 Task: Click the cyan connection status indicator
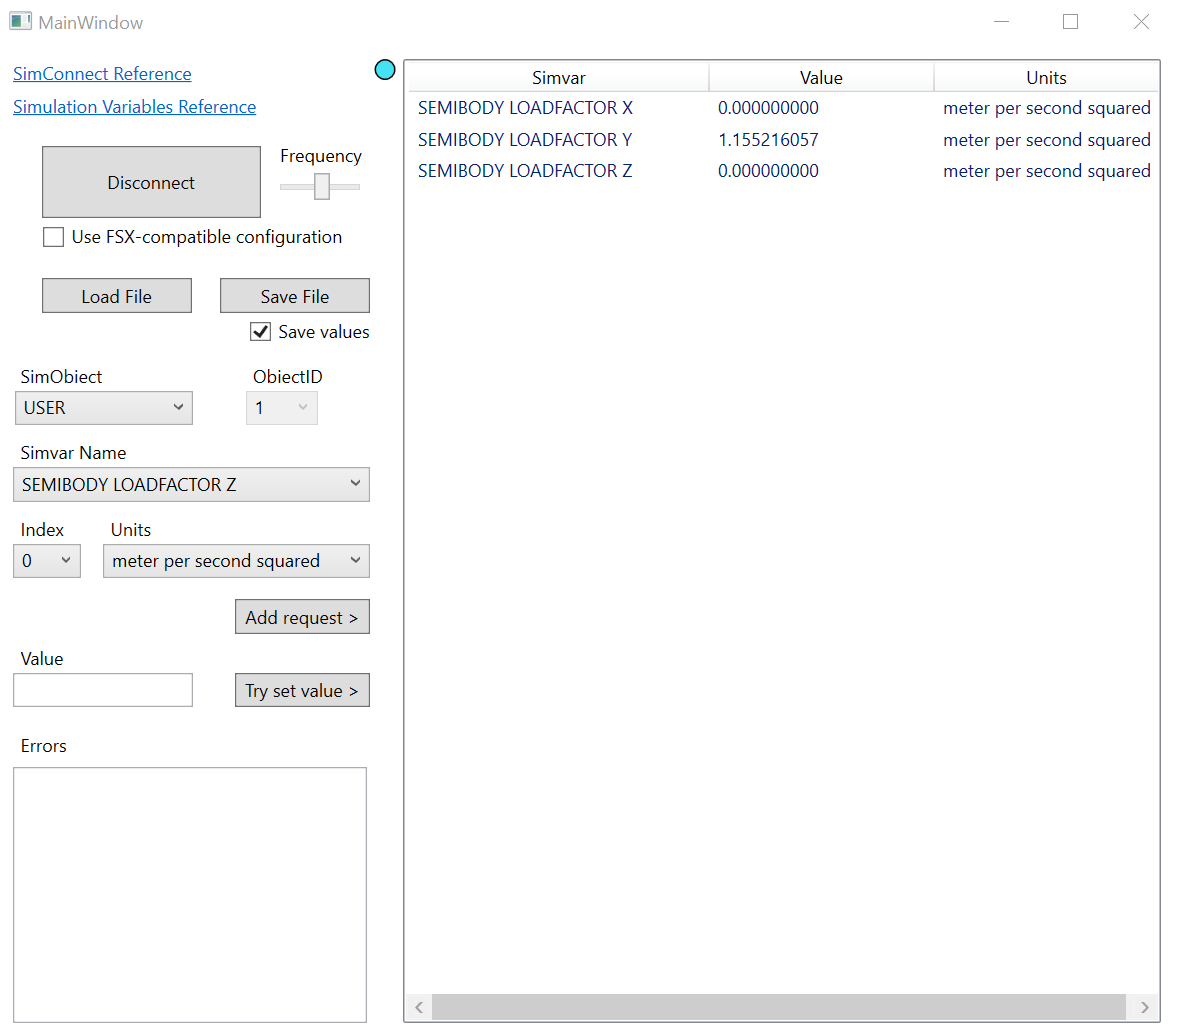pyautogui.click(x=385, y=70)
